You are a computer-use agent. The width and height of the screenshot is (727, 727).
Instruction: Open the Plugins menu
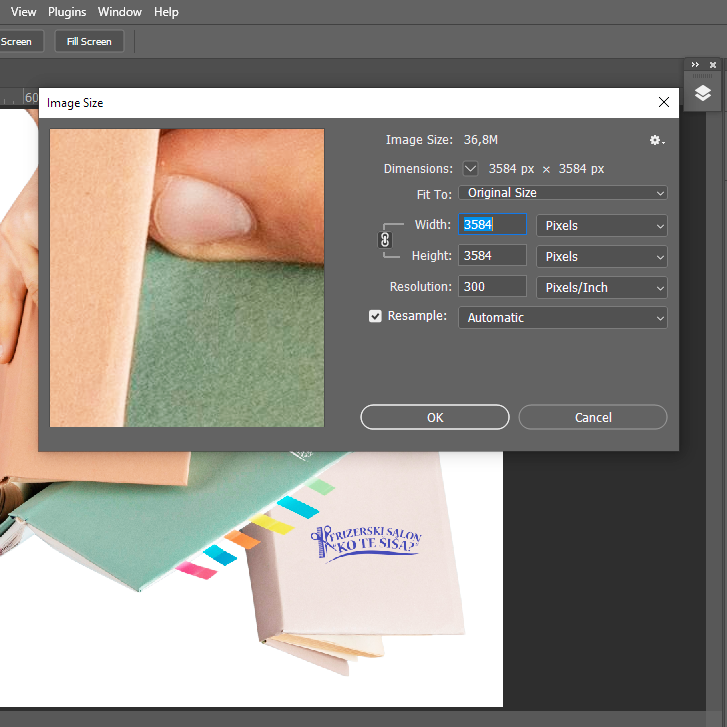click(x=67, y=12)
